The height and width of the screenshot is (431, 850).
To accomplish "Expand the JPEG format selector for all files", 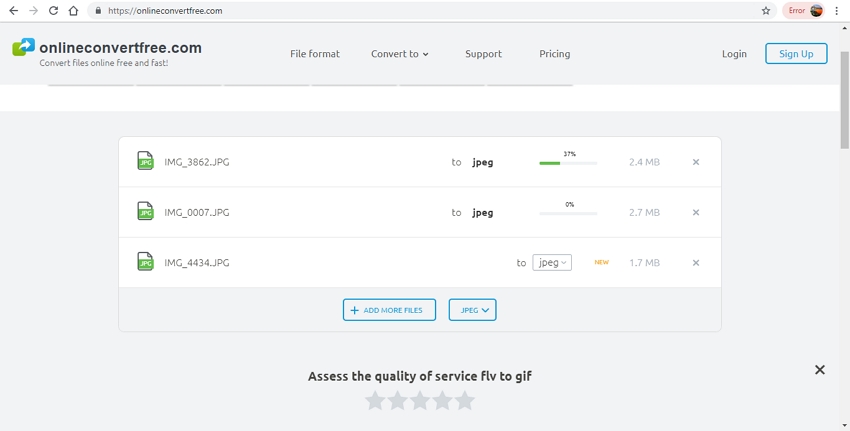I will 472,310.
